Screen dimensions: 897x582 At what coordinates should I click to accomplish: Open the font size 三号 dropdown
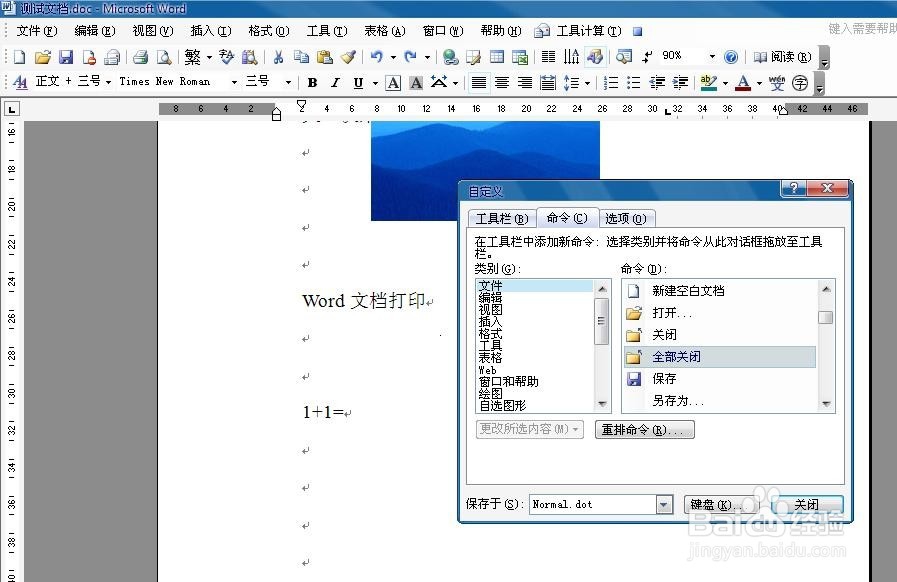coord(288,83)
